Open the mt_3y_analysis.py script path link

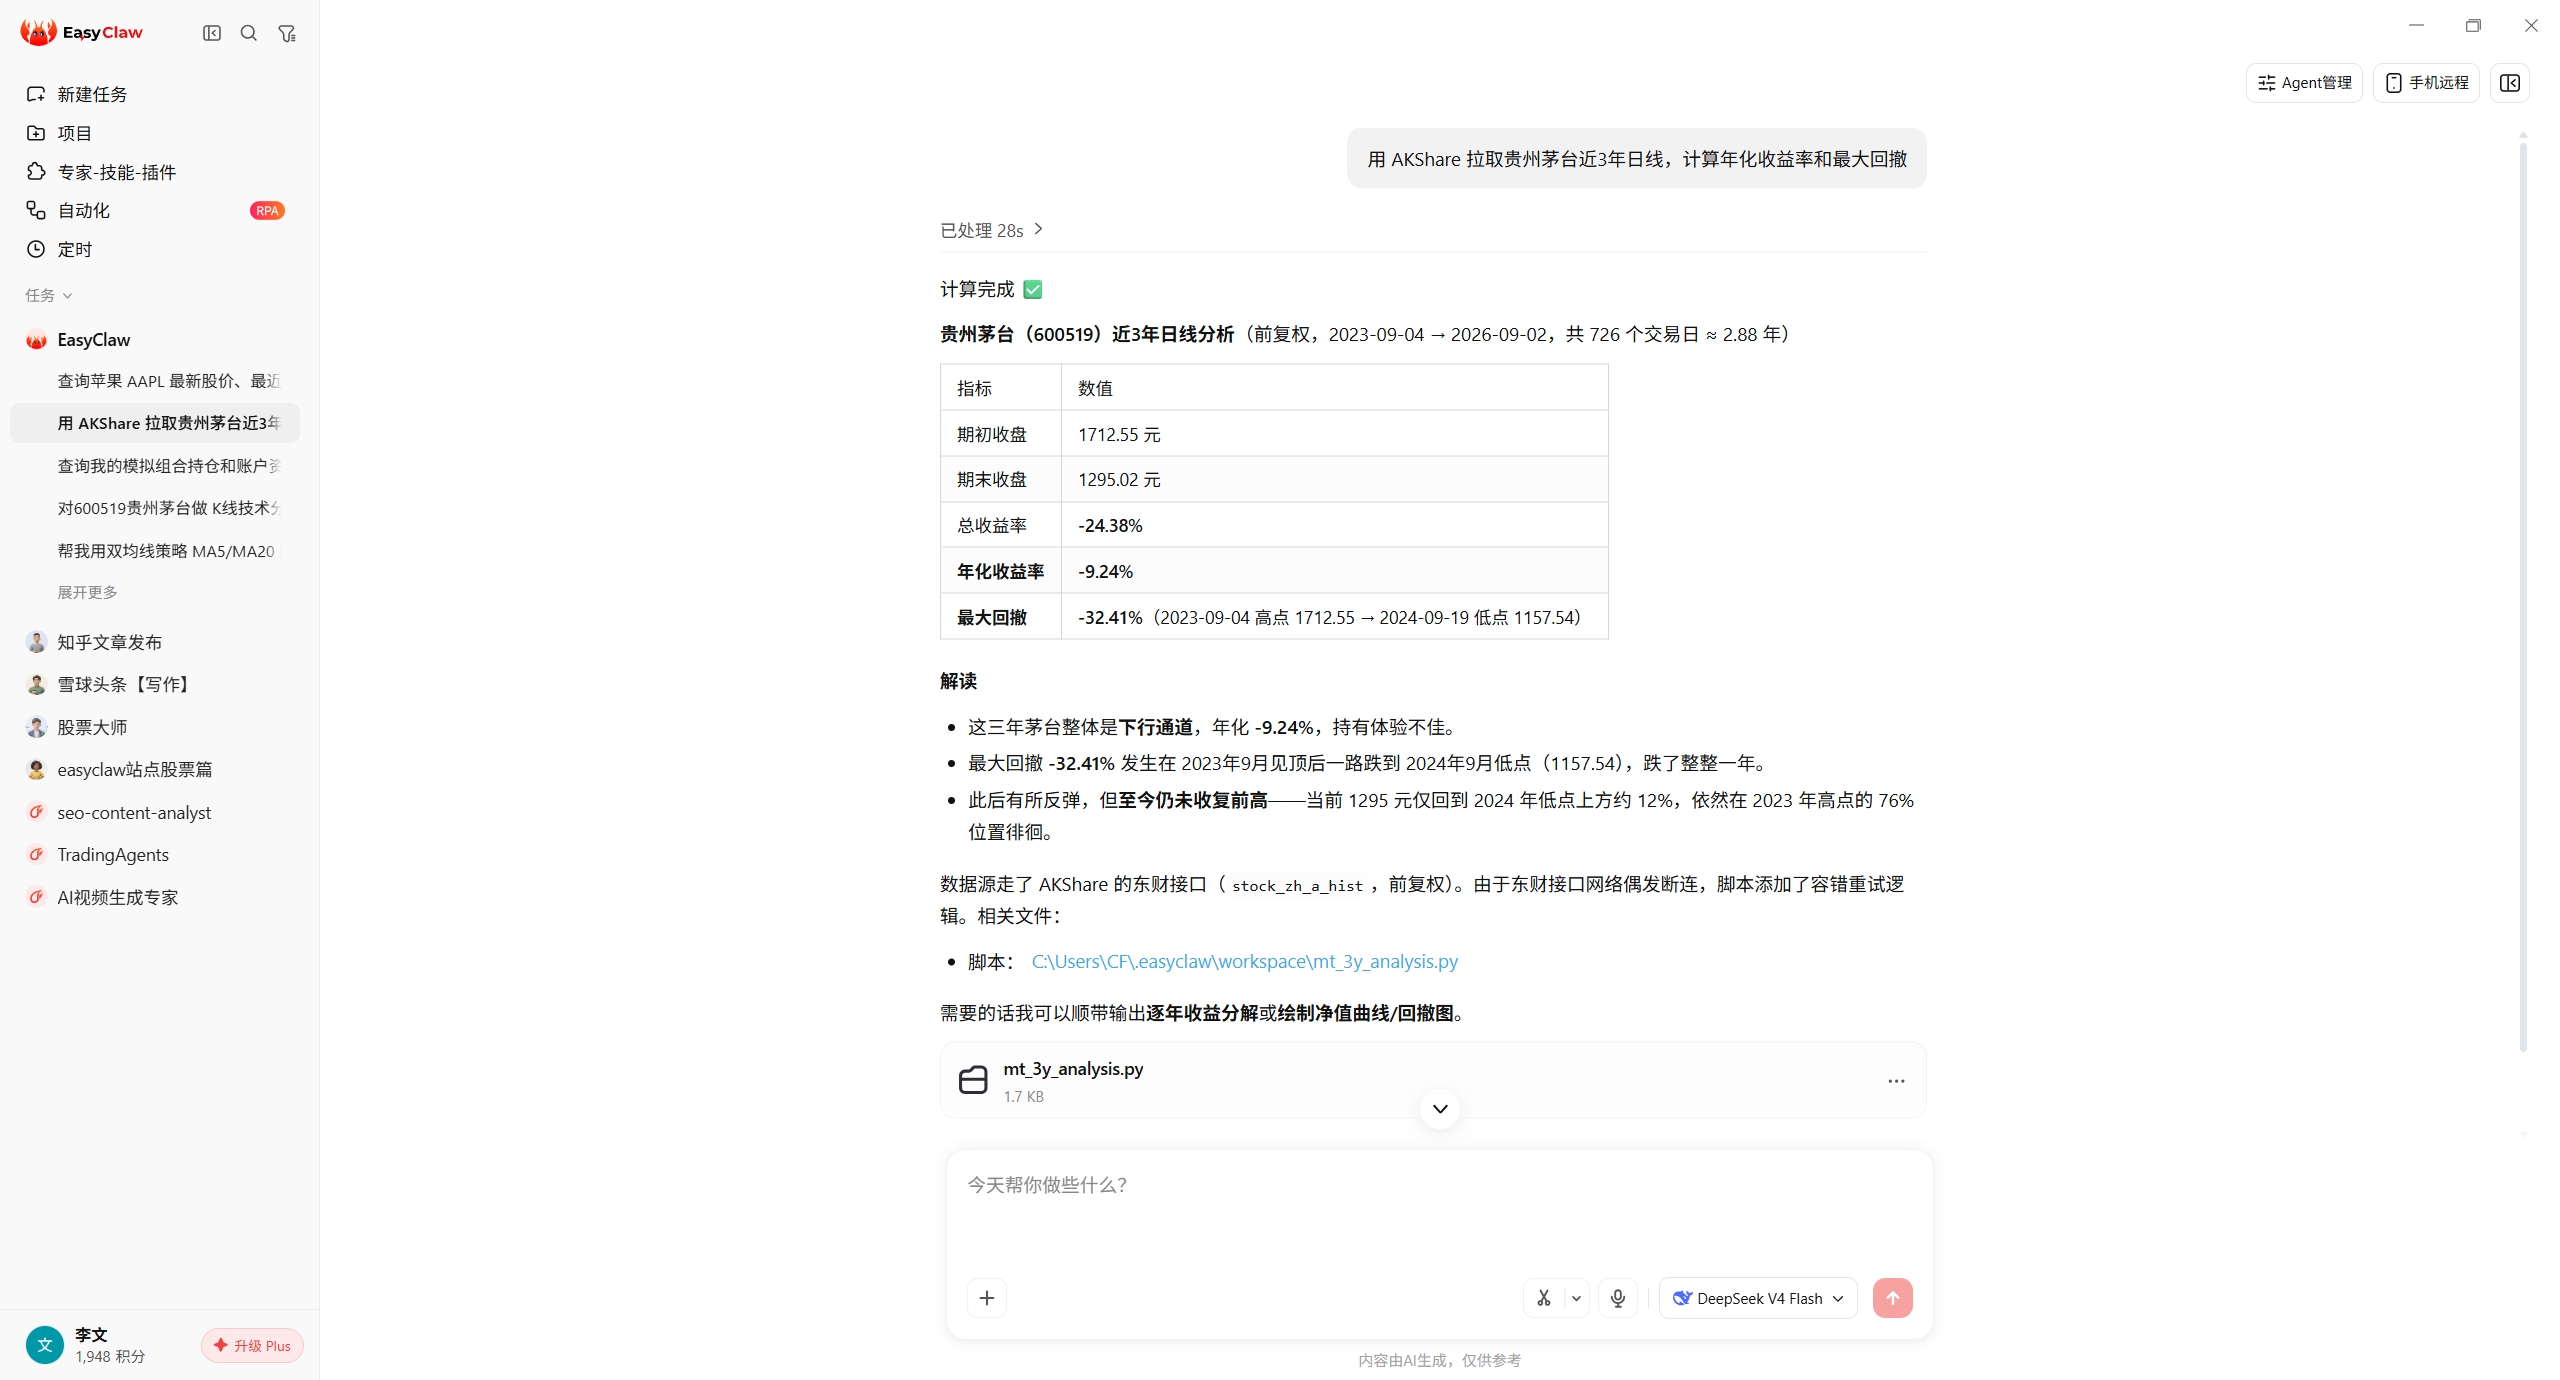[x=1245, y=961]
